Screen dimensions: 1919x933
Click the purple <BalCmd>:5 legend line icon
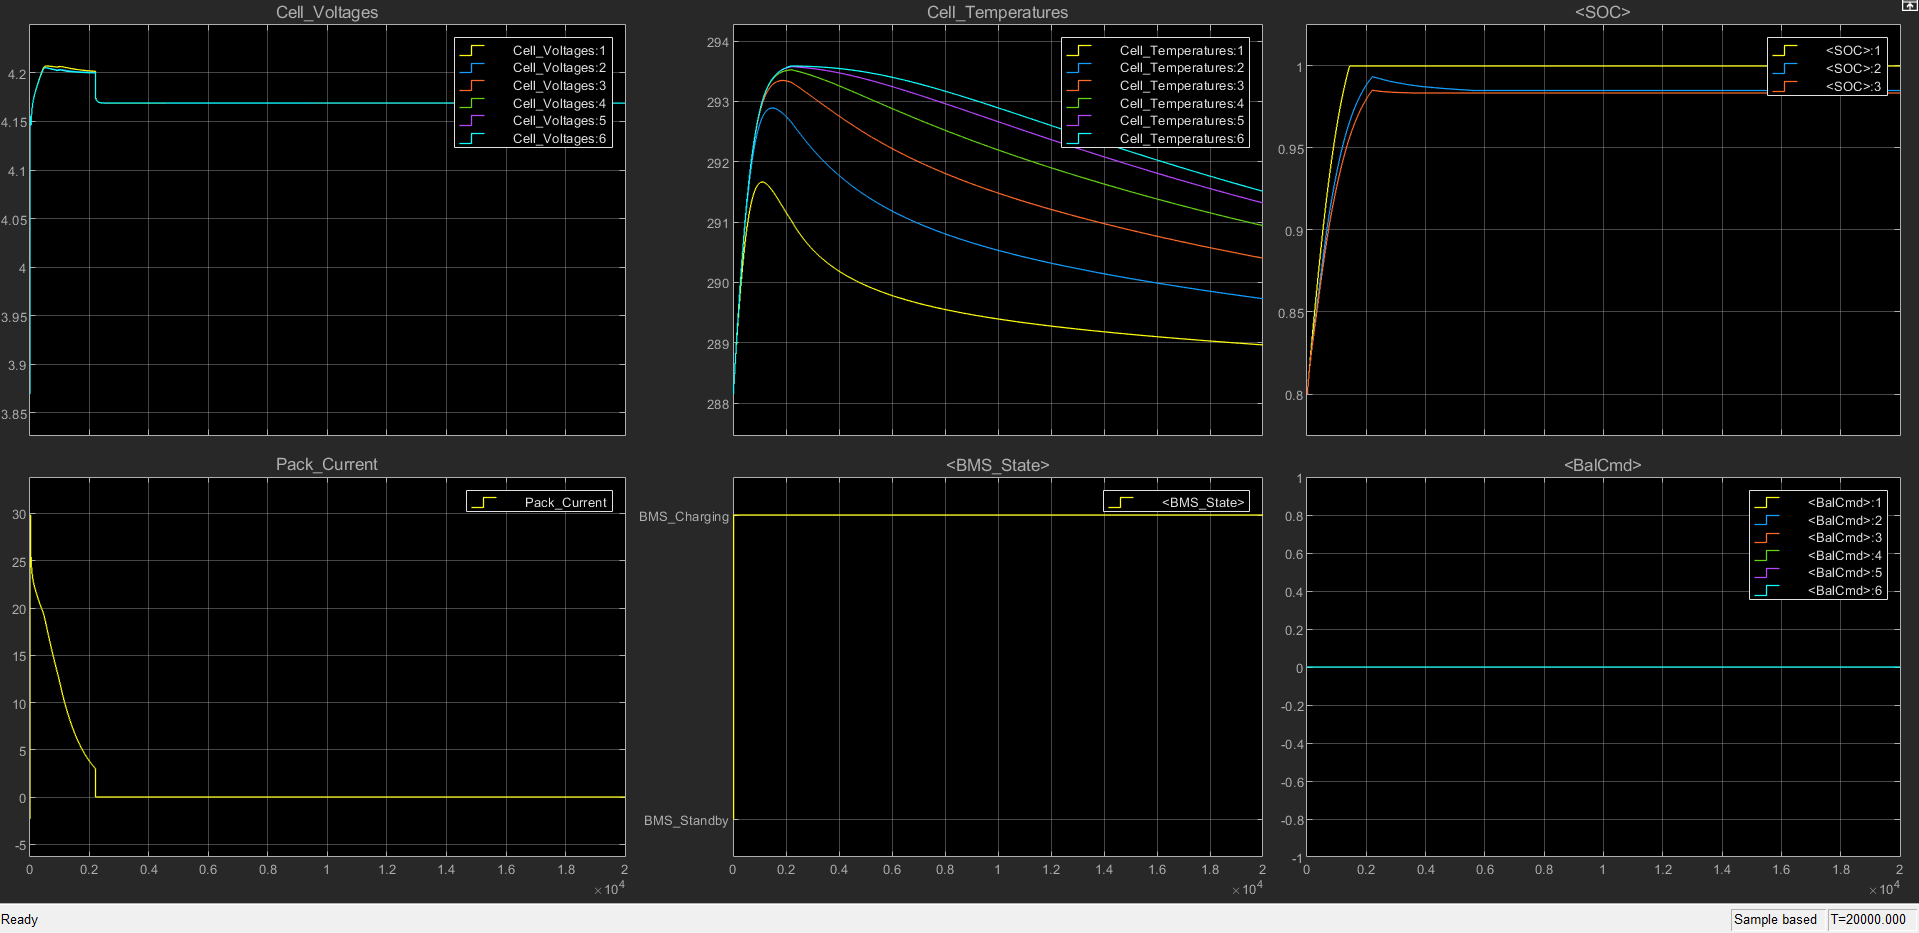pyautogui.click(x=1767, y=573)
